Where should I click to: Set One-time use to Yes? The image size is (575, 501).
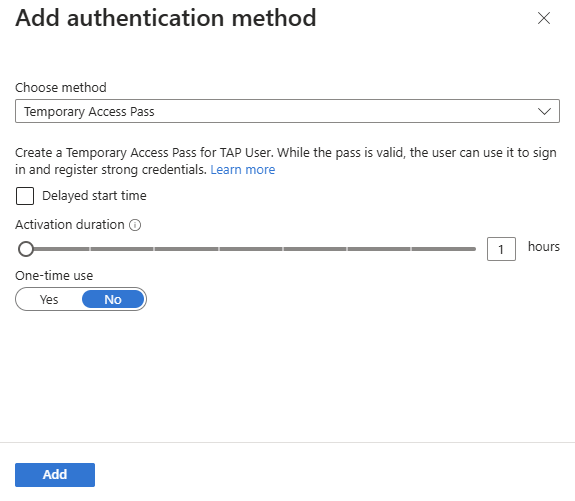click(49, 299)
